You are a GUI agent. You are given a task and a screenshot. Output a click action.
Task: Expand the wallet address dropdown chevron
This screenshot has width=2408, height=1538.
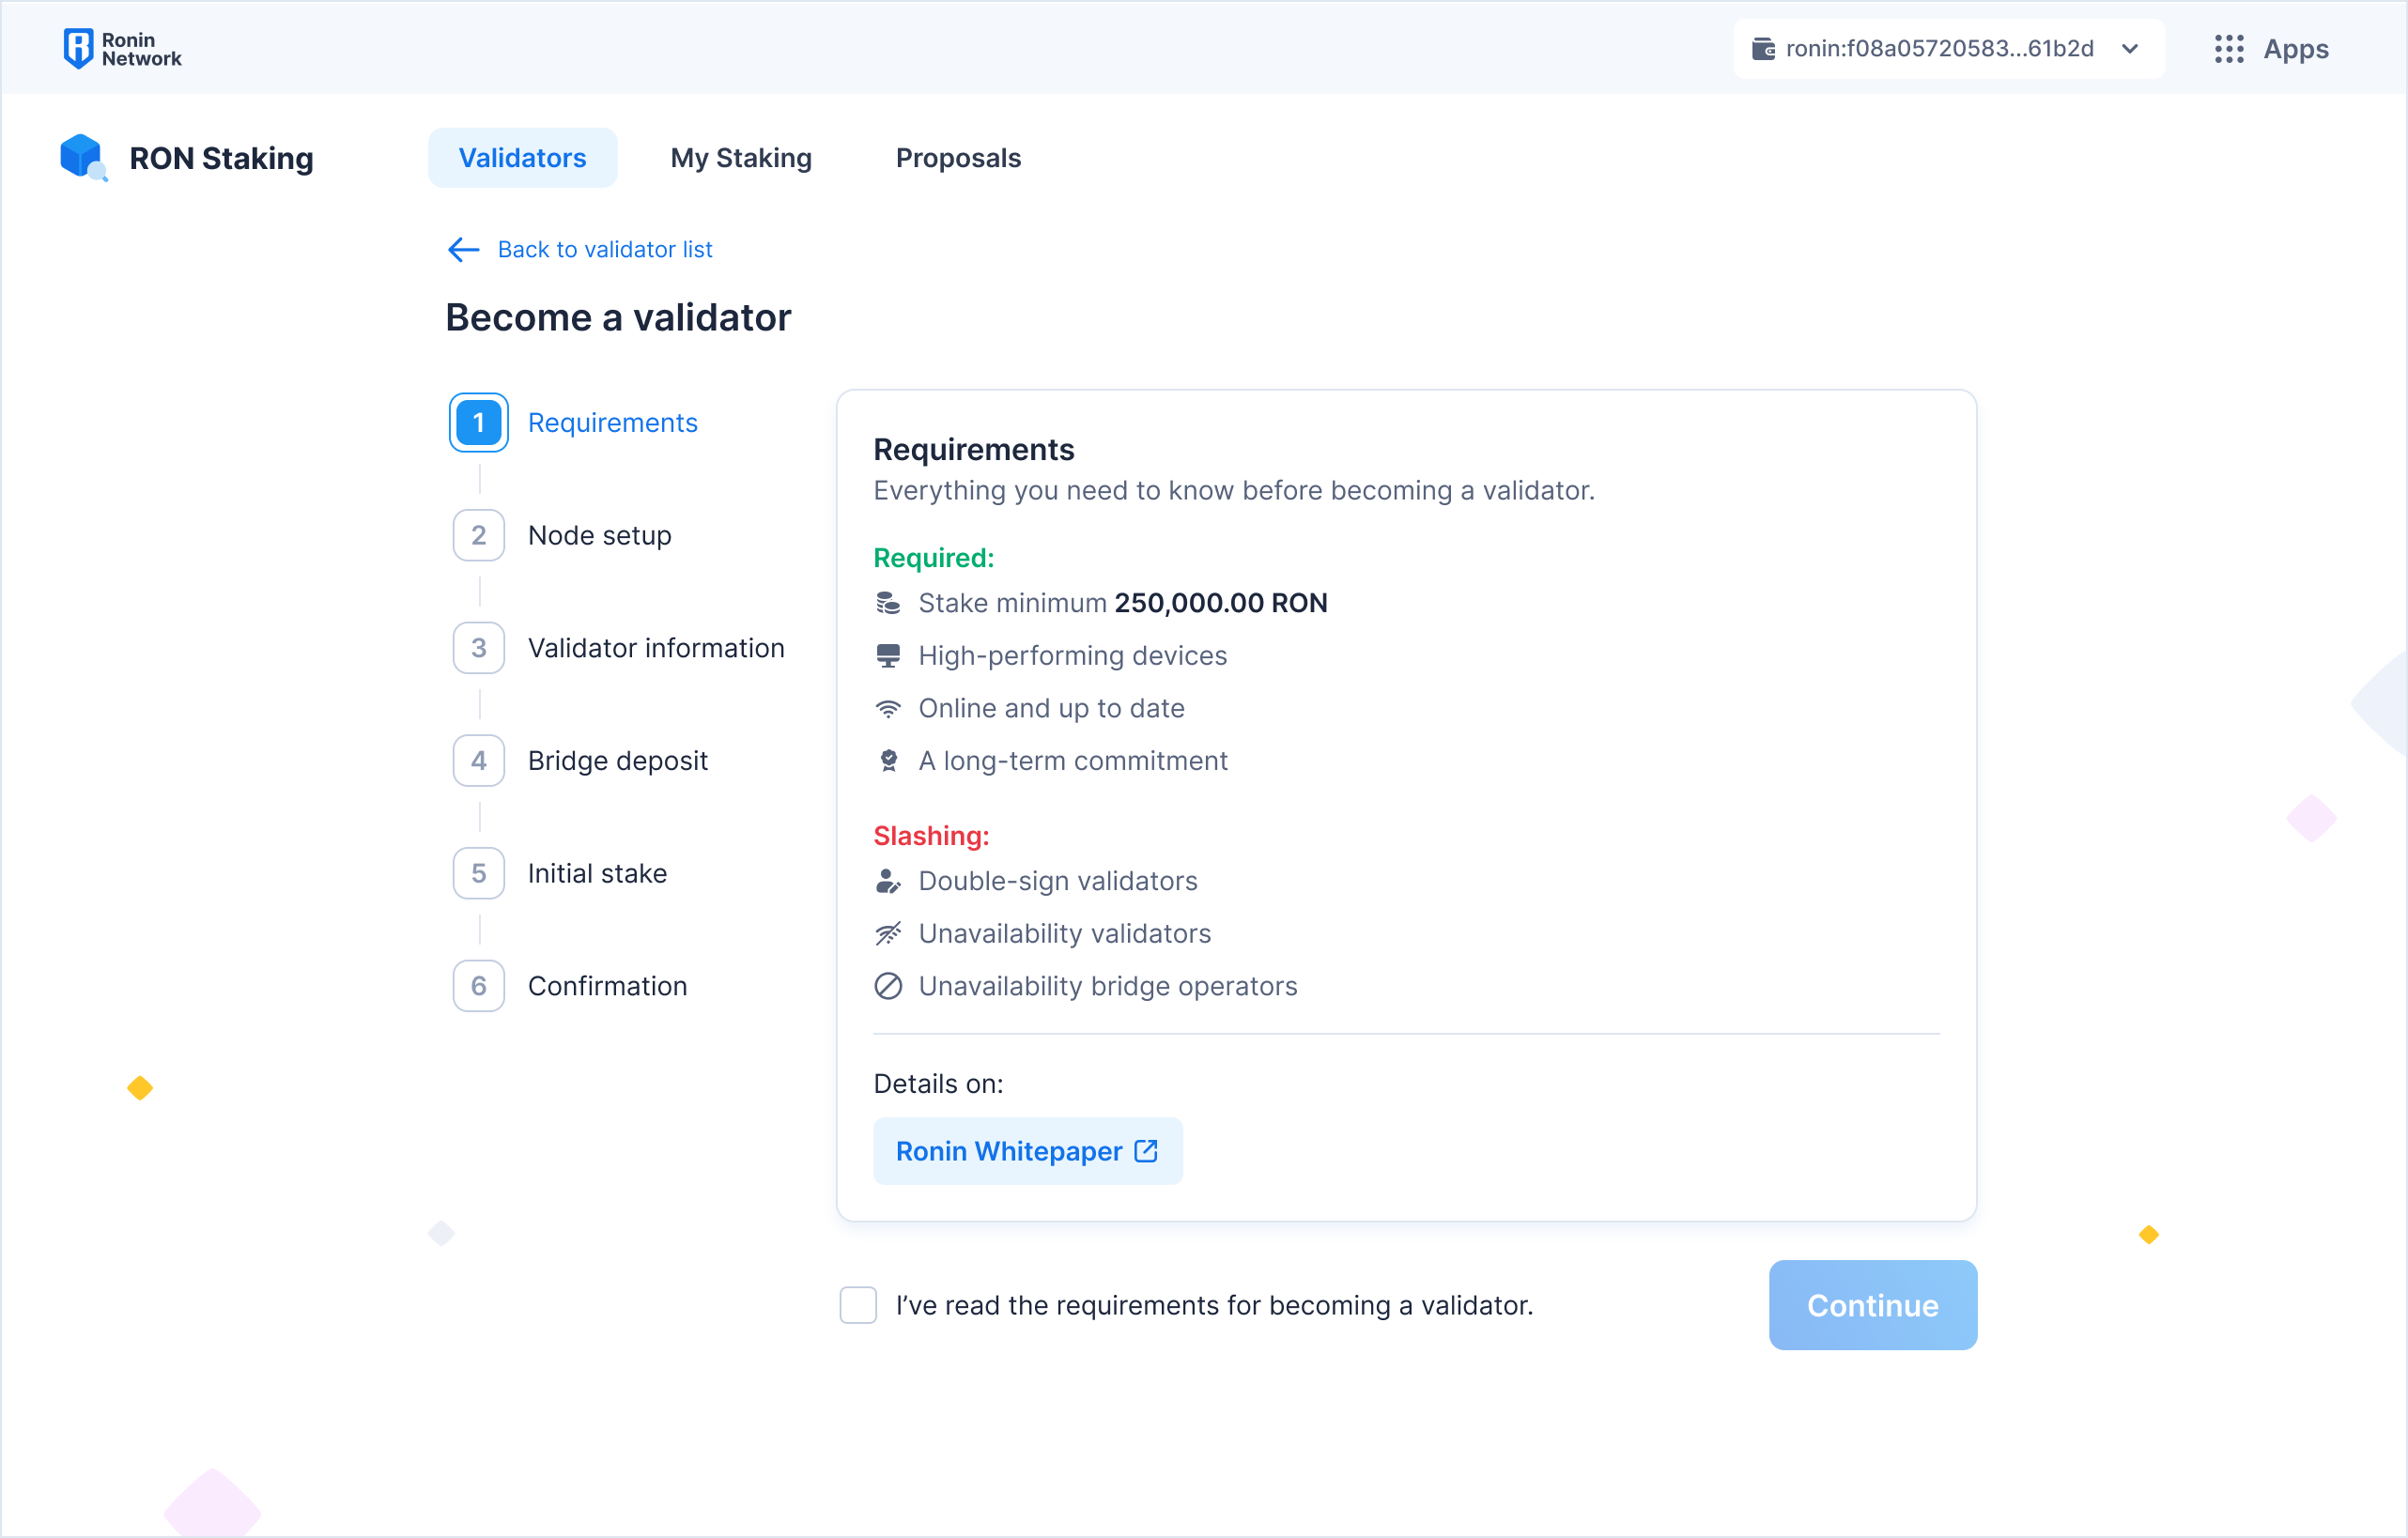pyautogui.click(x=2131, y=48)
